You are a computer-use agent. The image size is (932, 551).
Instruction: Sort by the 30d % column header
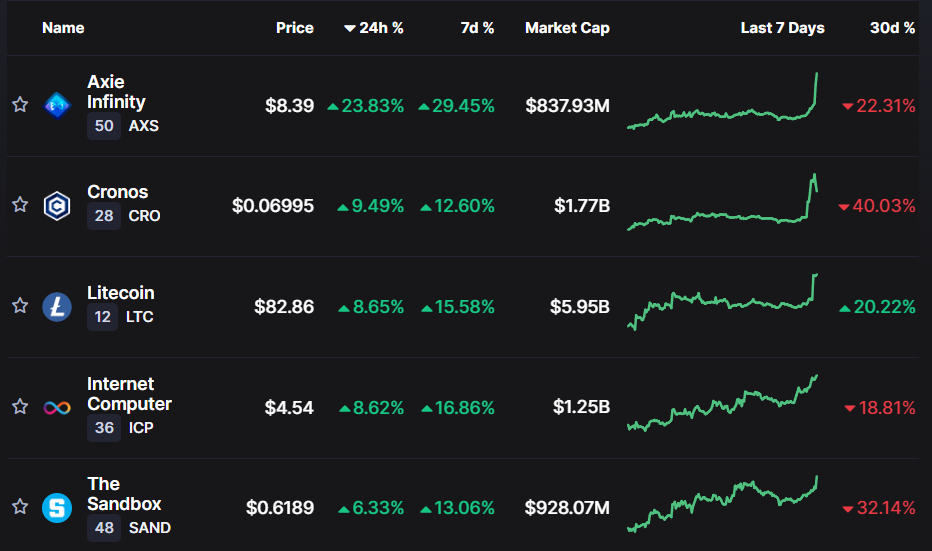892,28
